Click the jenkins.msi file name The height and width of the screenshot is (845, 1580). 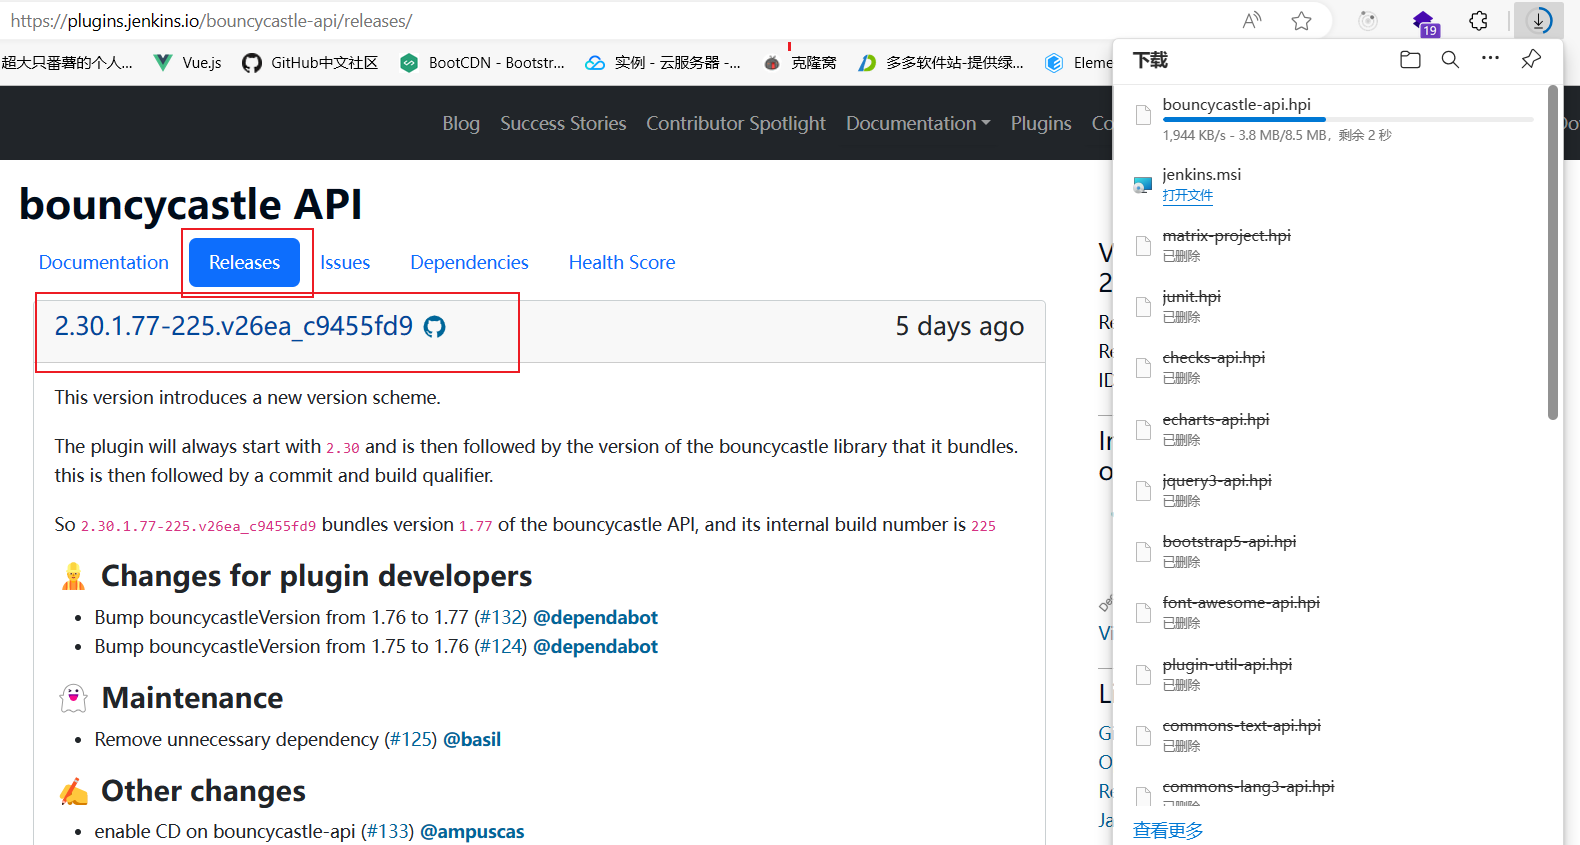pos(1201,174)
